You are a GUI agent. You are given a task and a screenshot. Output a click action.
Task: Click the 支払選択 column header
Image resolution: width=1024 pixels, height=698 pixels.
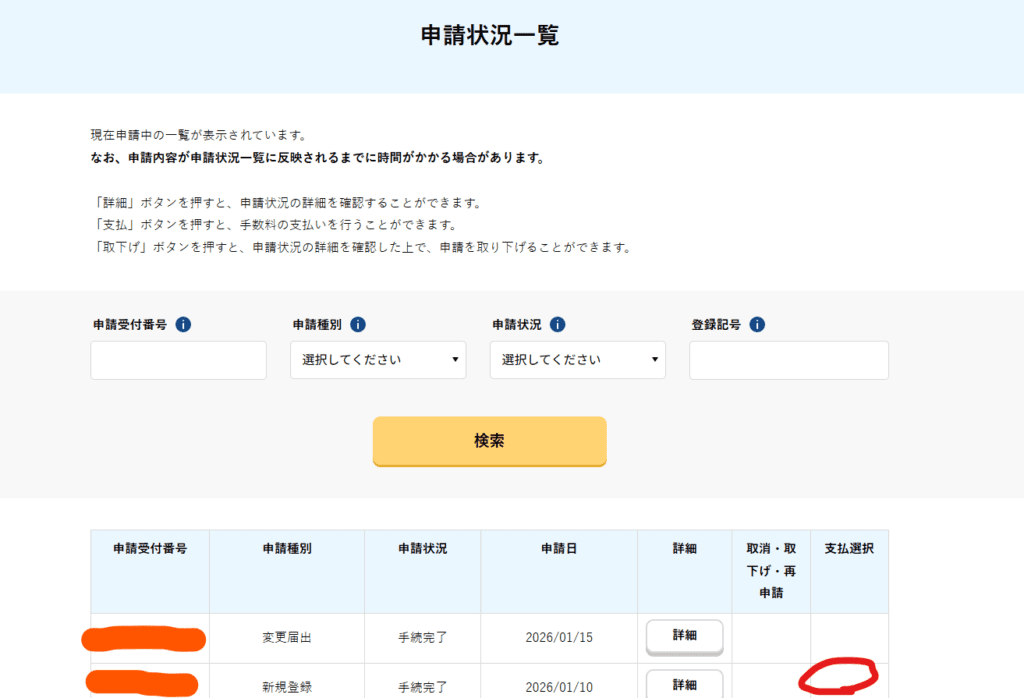(x=849, y=549)
